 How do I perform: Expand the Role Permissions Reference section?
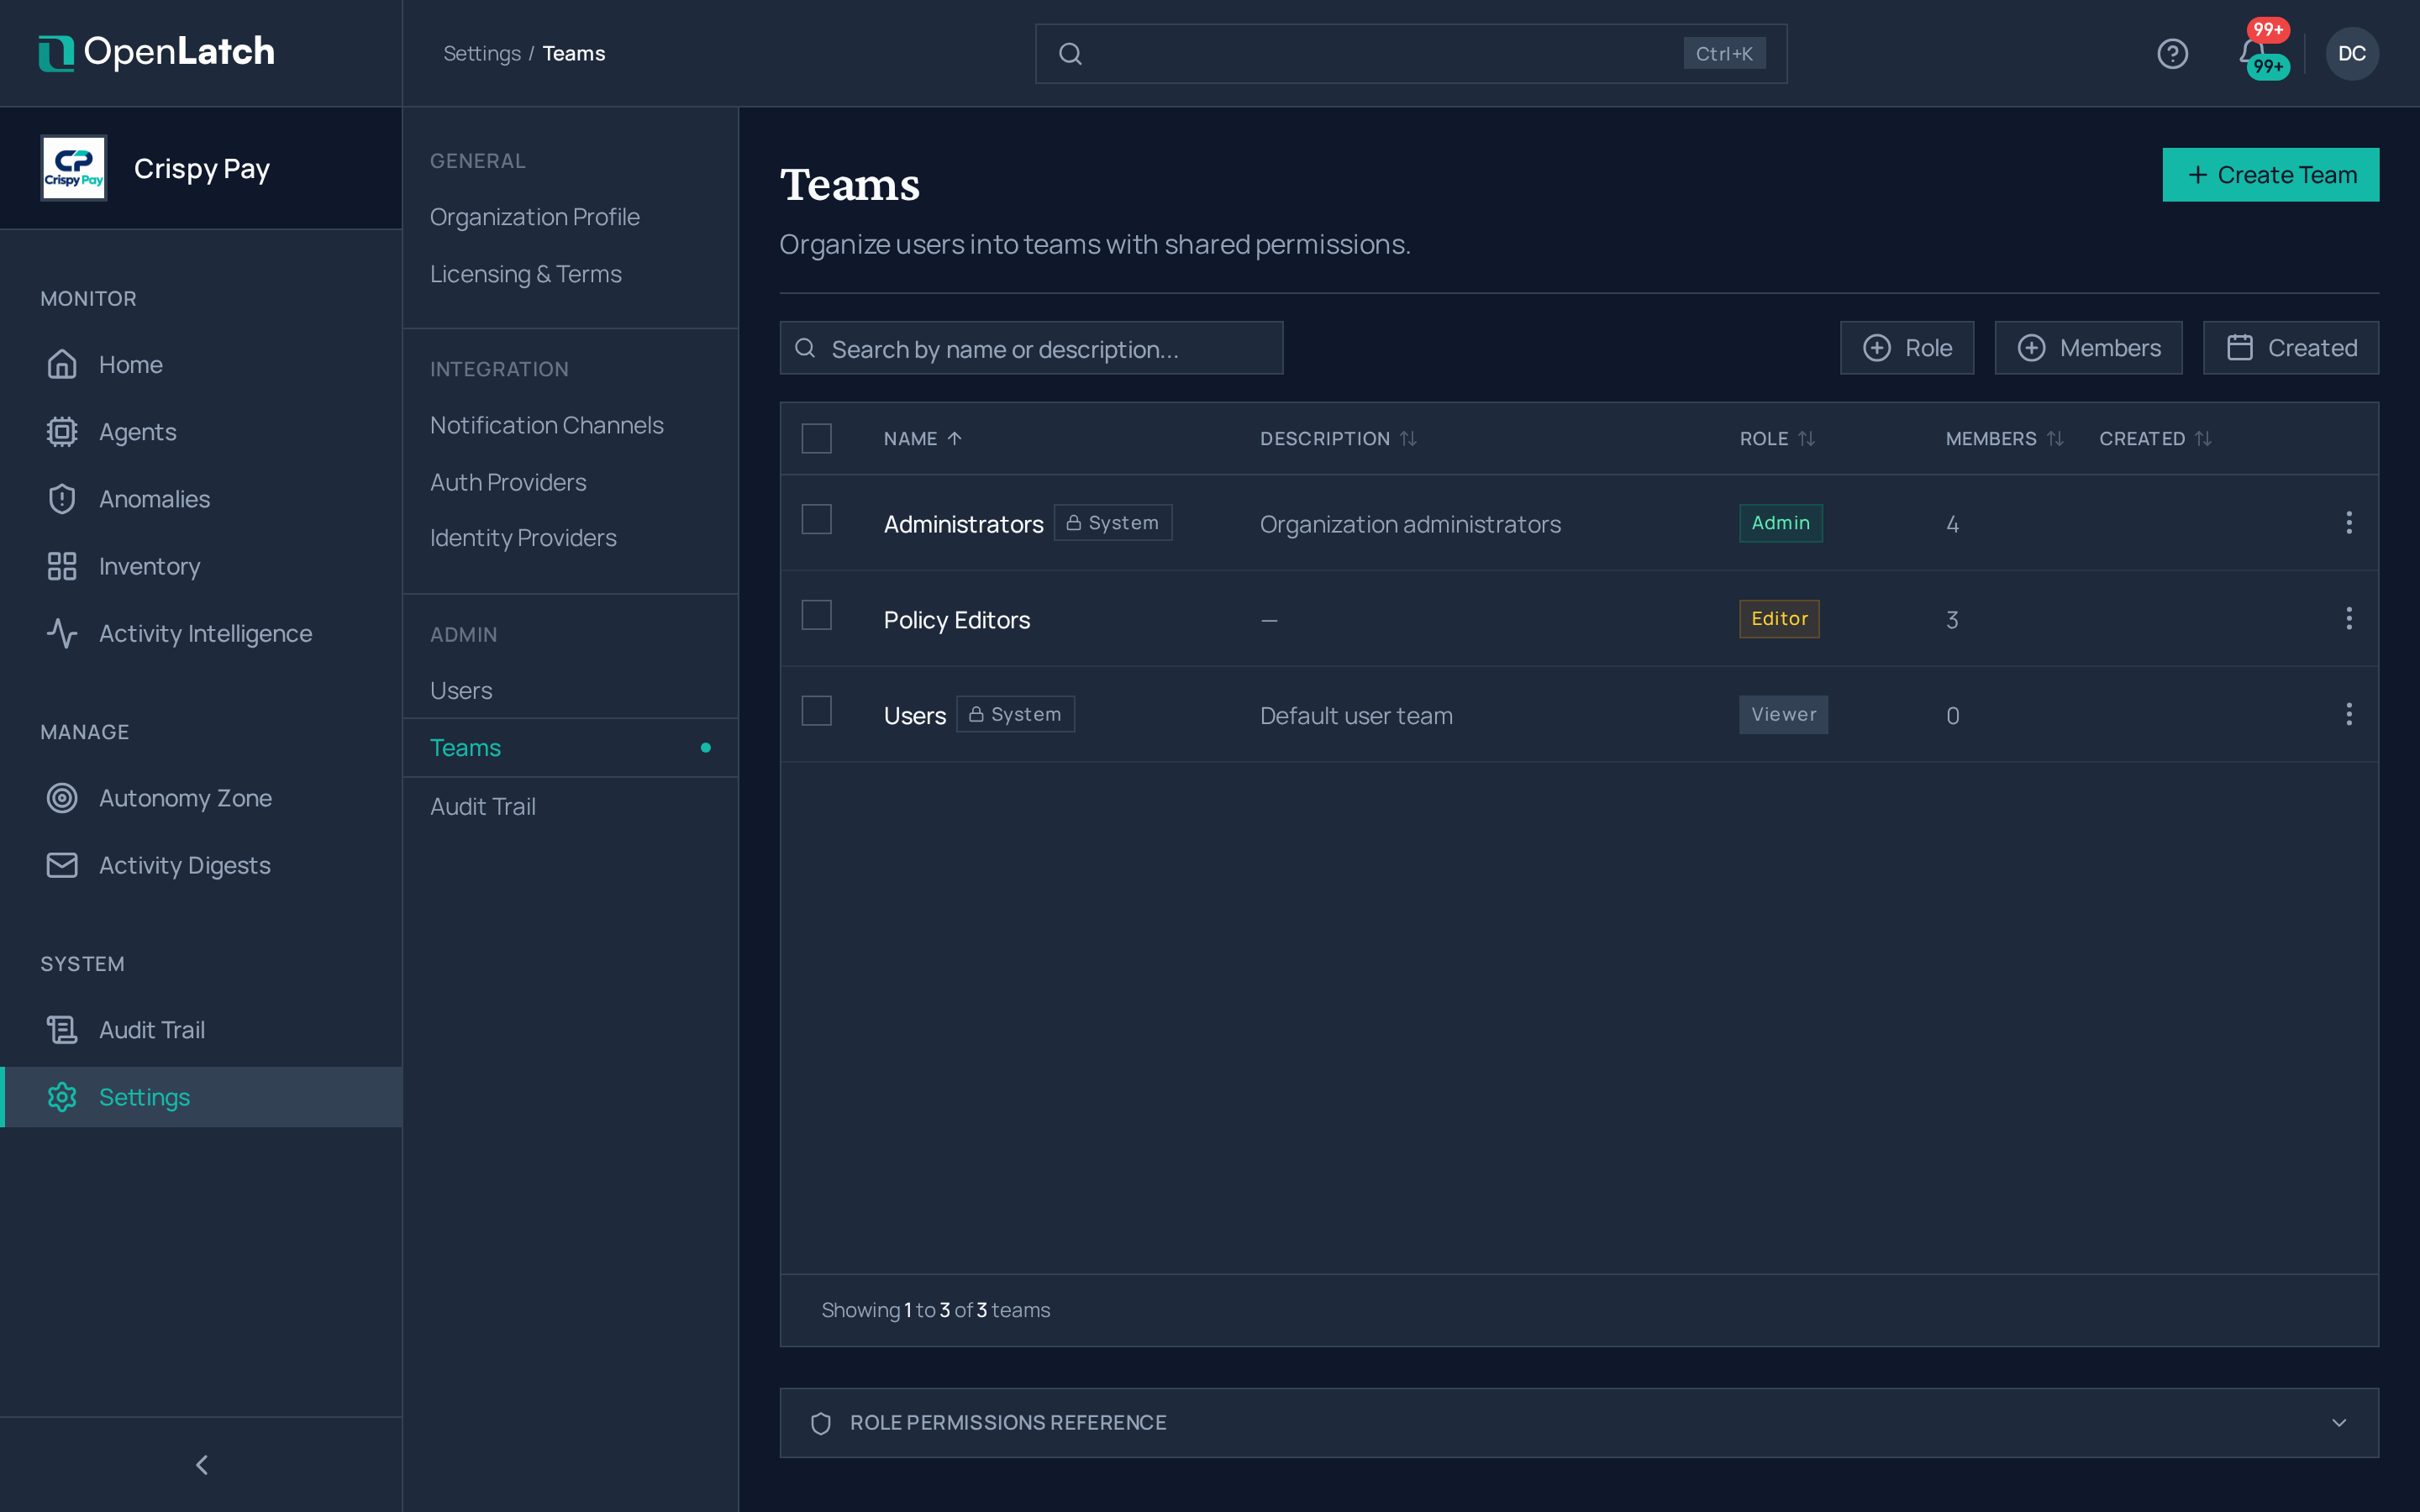pyautogui.click(x=1579, y=1422)
